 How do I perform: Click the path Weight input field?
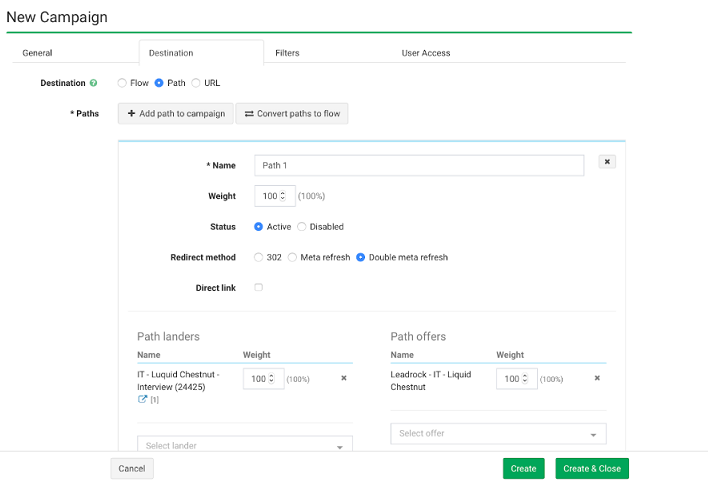(x=275, y=196)
